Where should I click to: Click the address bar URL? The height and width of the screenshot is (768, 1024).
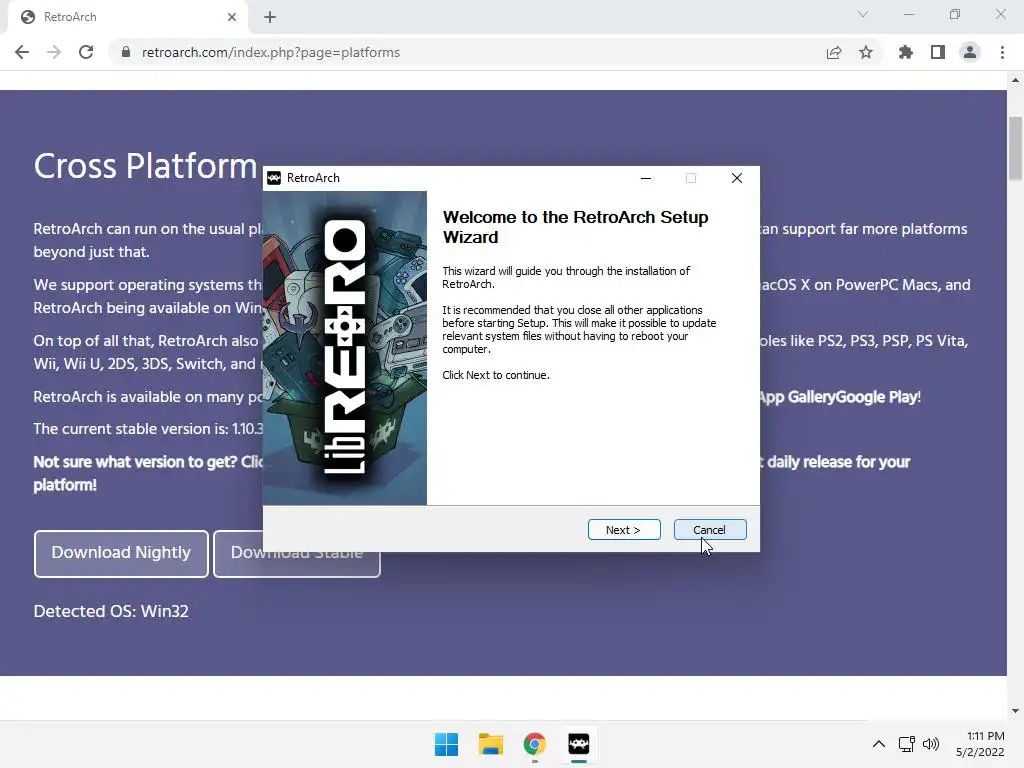click(271, 52)
